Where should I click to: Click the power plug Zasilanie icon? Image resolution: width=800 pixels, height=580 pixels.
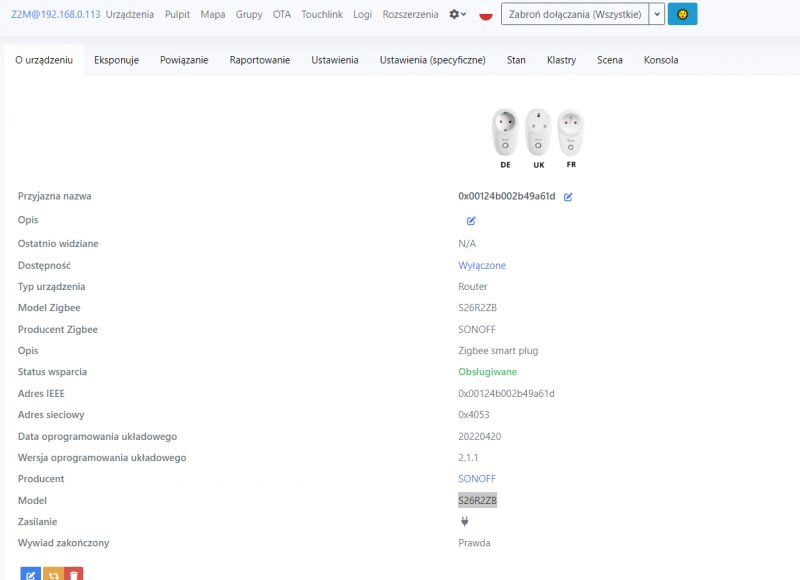(x=465, y=521)
